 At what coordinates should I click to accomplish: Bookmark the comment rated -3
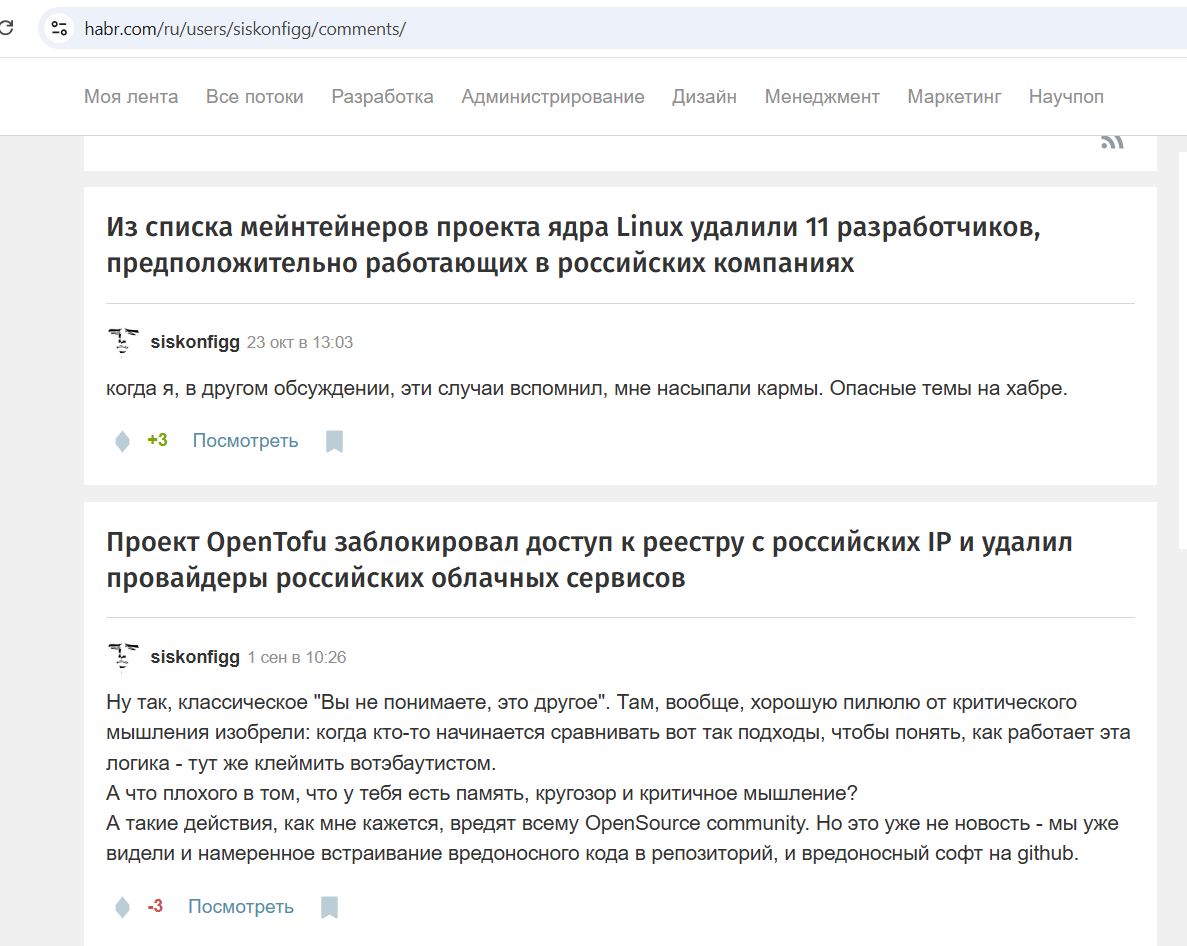(329, 907)
